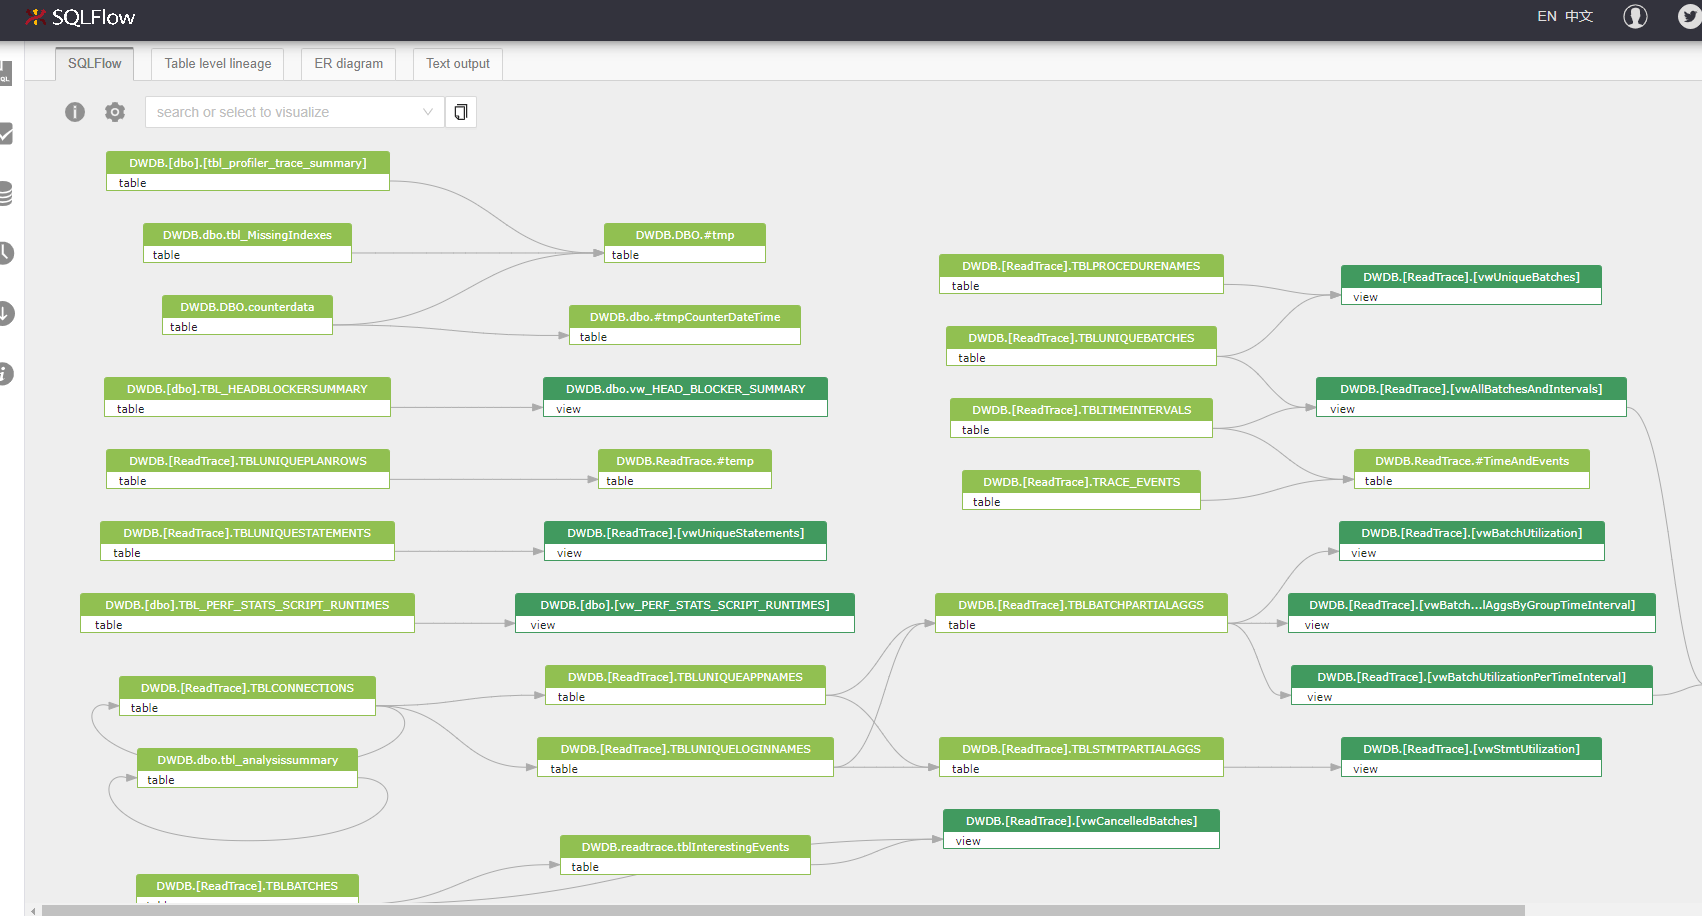Open the user account icon
Viewport: 1702px width, 916px height.
point(1635,17)
